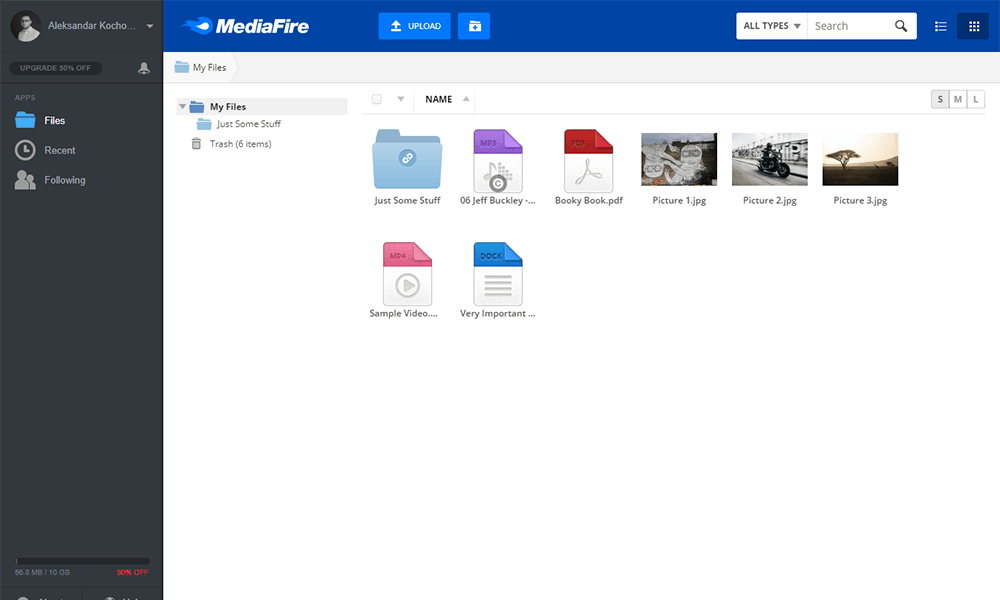The height and width of the screenshot is (600, 1000).
Task: Tick the select all files checkbox
Action: click(376, 99)
